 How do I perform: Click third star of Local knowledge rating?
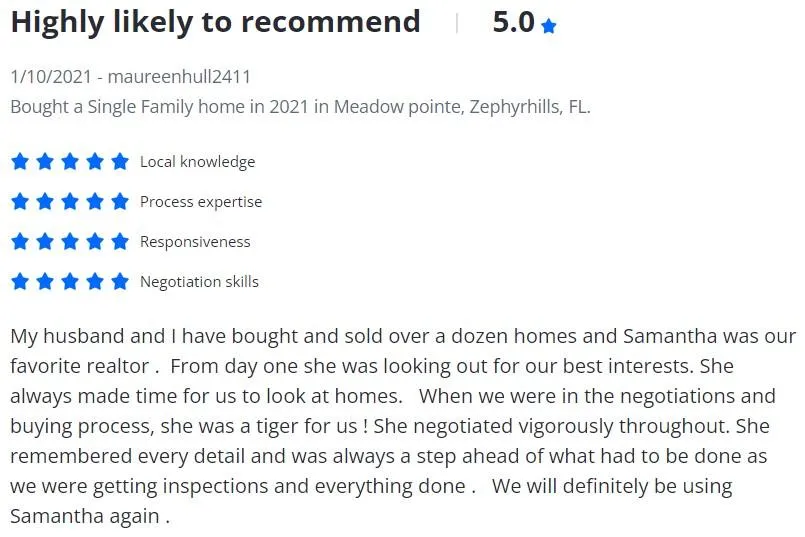70,161
